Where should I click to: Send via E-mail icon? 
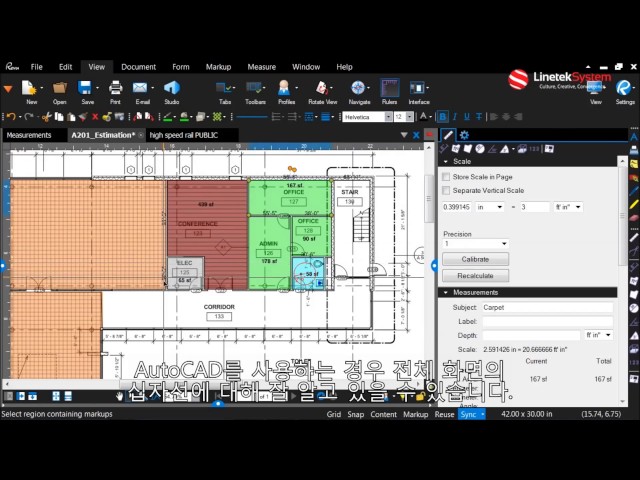tap(140, 88)
